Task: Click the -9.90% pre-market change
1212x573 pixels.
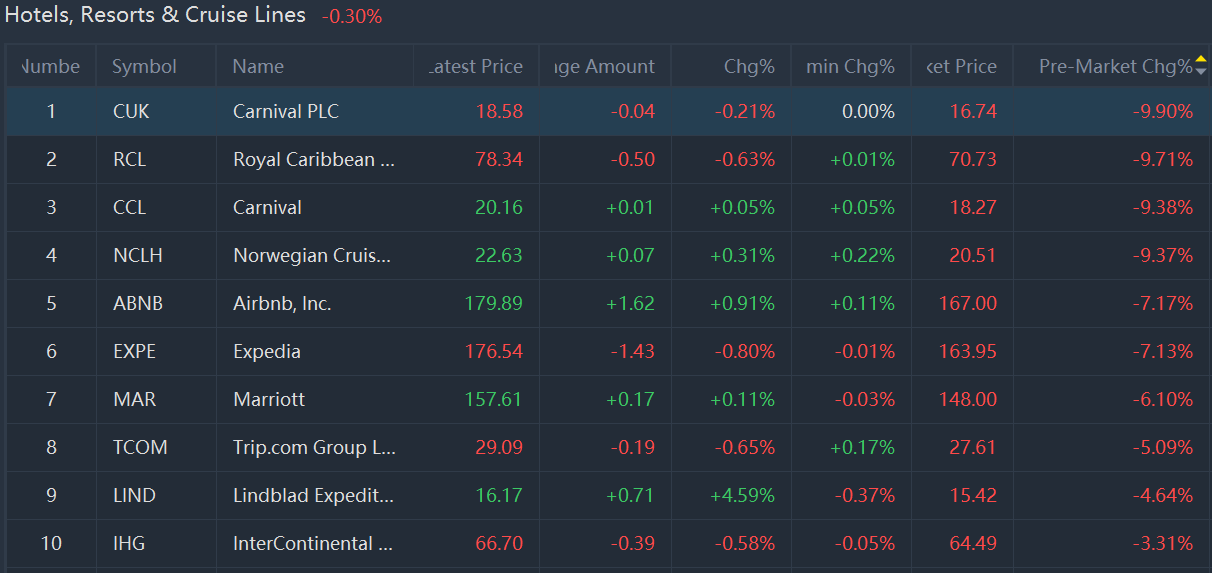Action: point(1163,111)
